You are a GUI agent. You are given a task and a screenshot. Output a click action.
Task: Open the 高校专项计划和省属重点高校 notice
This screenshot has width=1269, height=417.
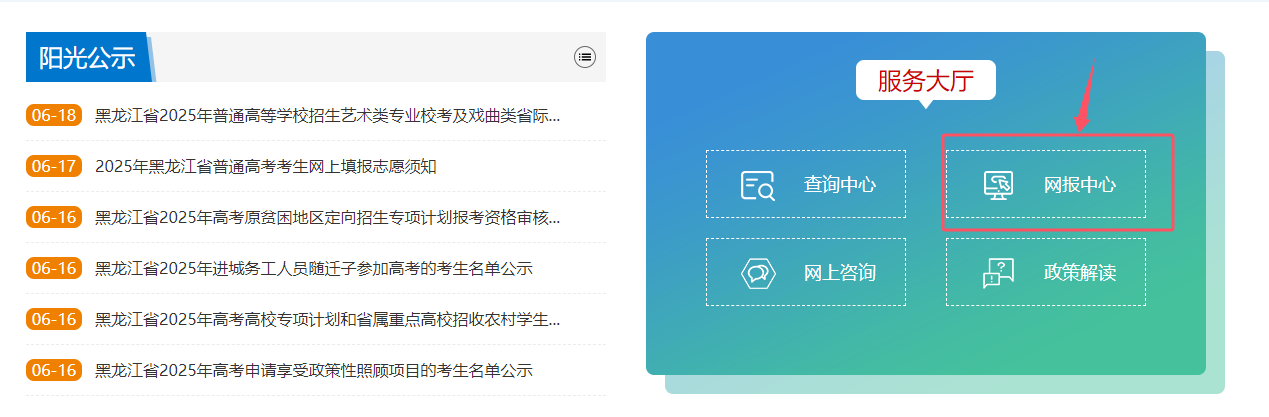[327, 319]
